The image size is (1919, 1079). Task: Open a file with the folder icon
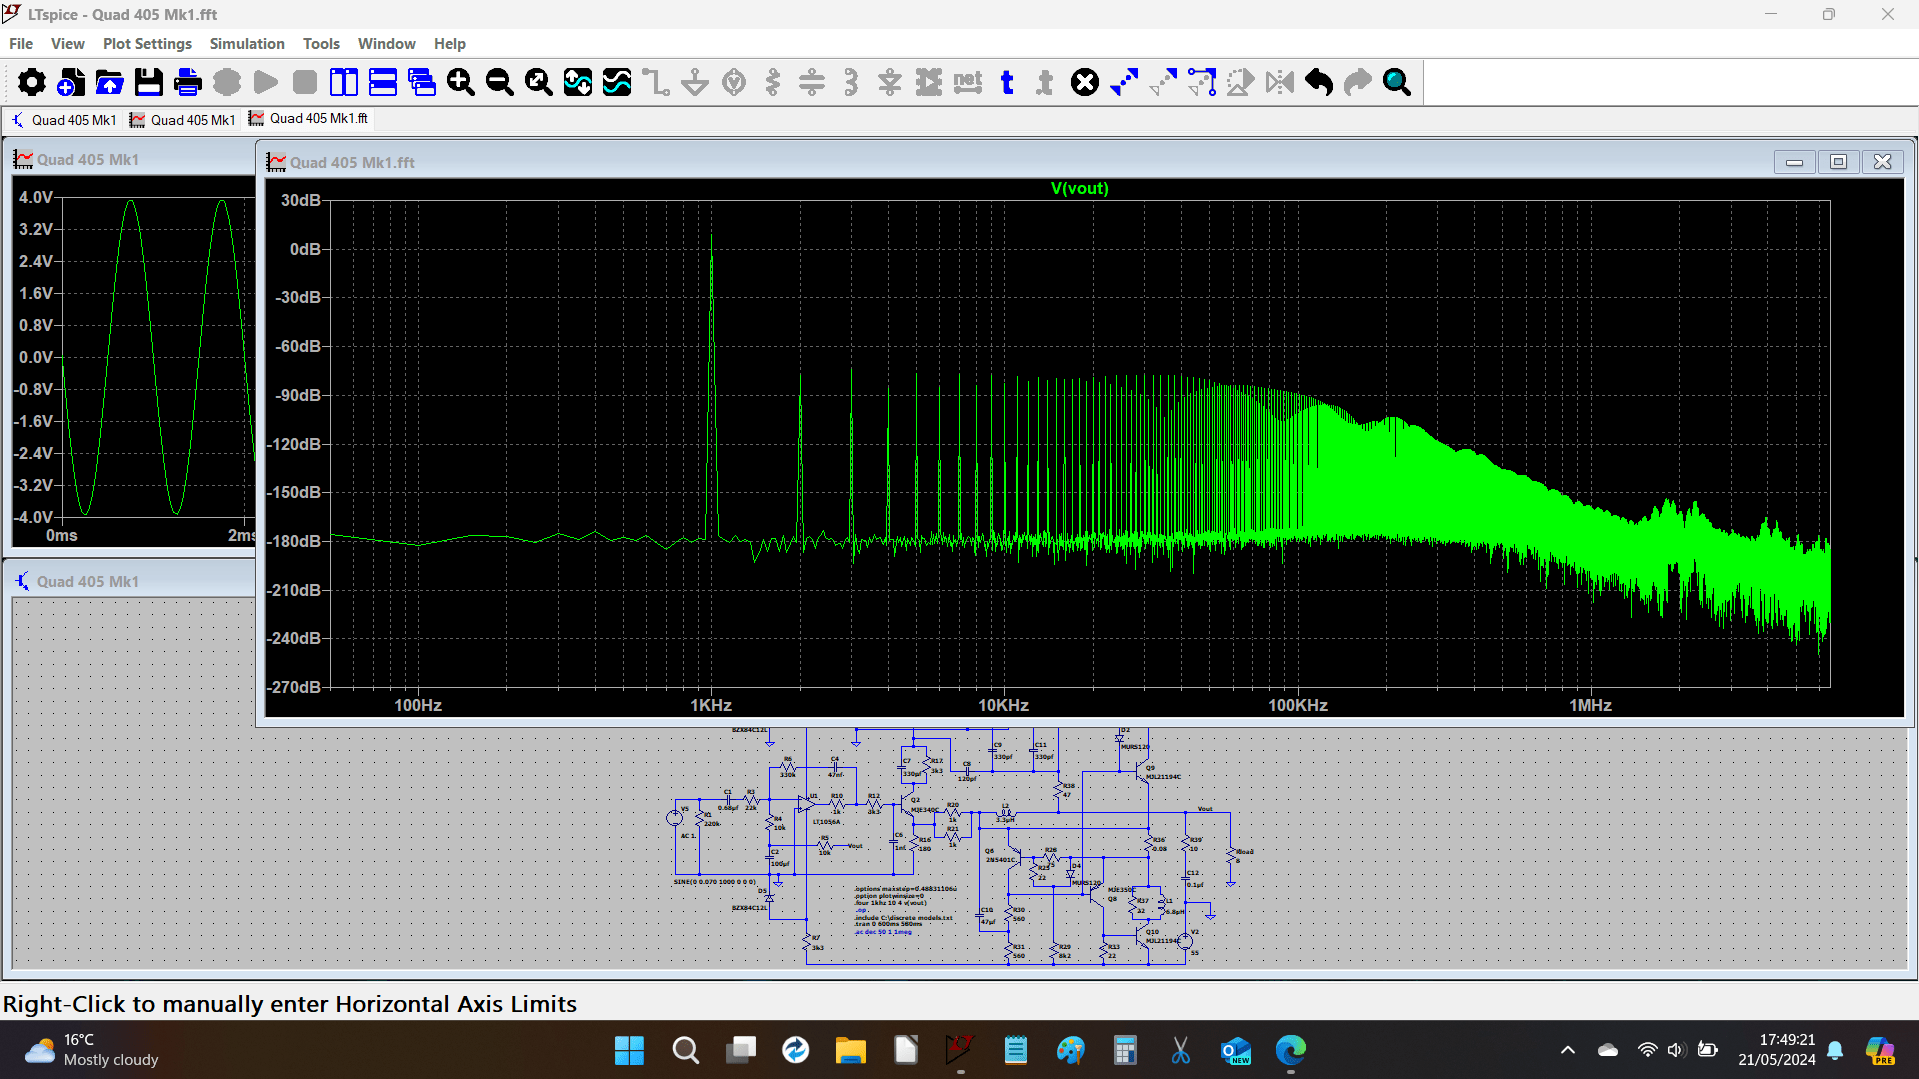coord(110,82)
